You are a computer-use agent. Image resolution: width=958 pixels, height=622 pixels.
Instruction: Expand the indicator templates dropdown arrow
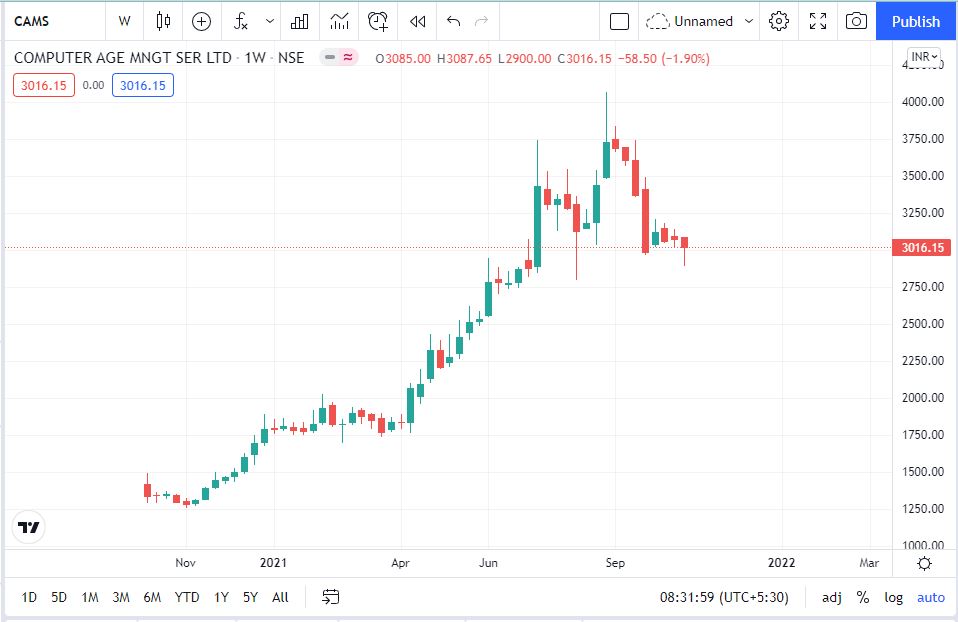pos(270,21)
